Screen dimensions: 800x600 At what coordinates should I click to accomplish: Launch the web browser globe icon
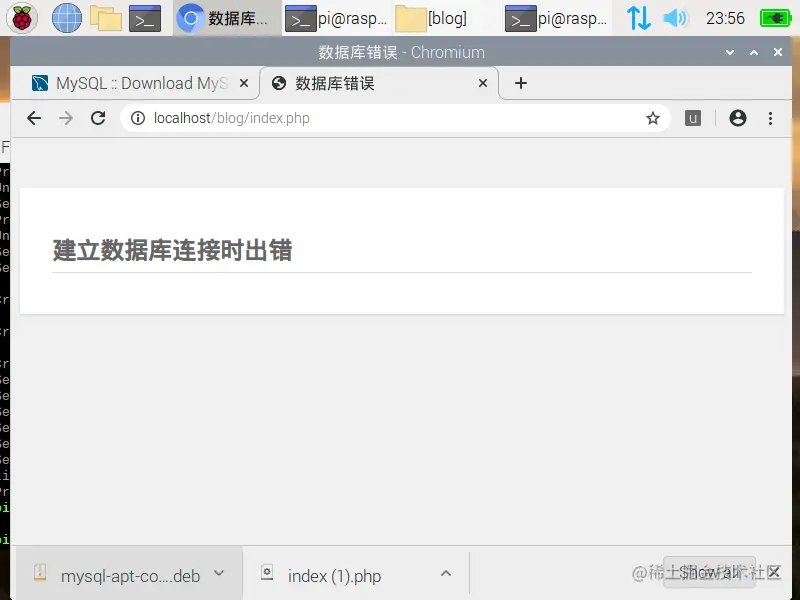click(67, 18)
